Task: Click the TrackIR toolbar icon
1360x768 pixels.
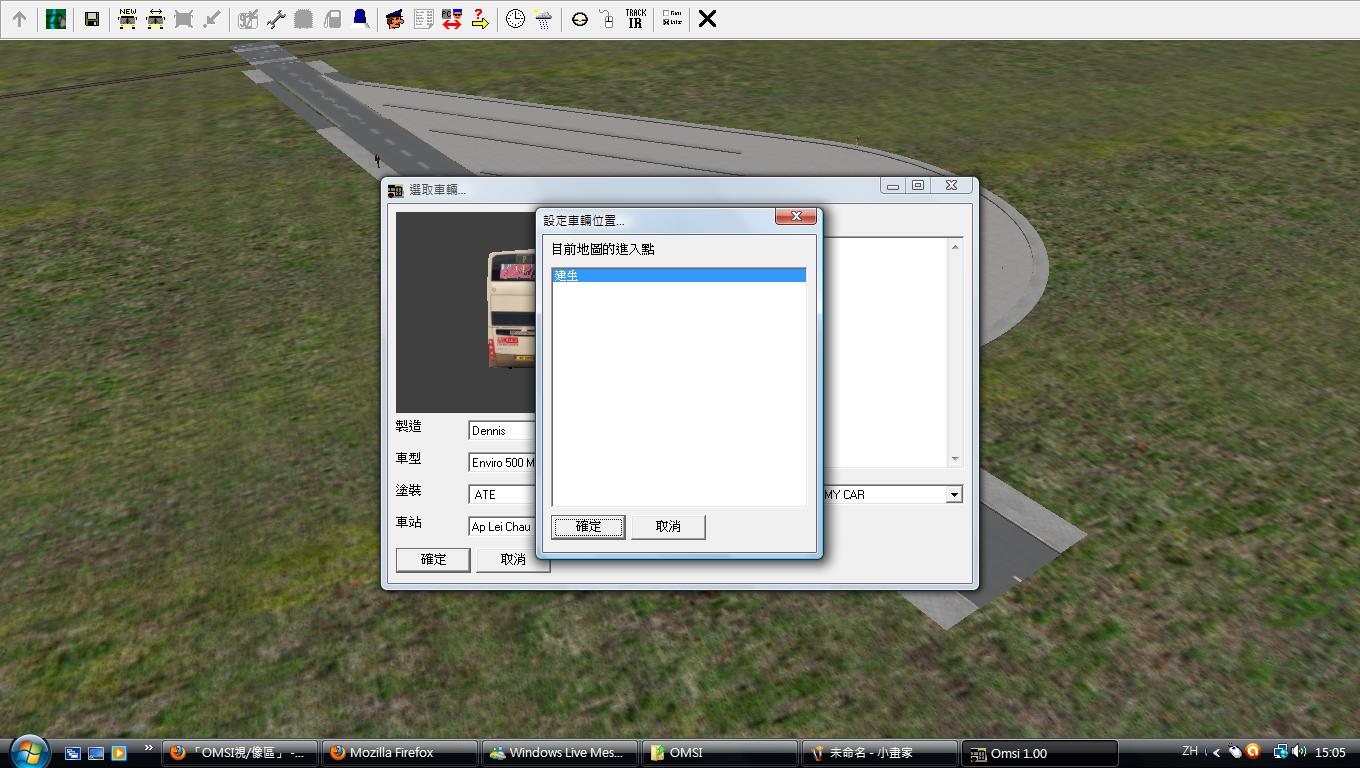Action: [635, 19]
